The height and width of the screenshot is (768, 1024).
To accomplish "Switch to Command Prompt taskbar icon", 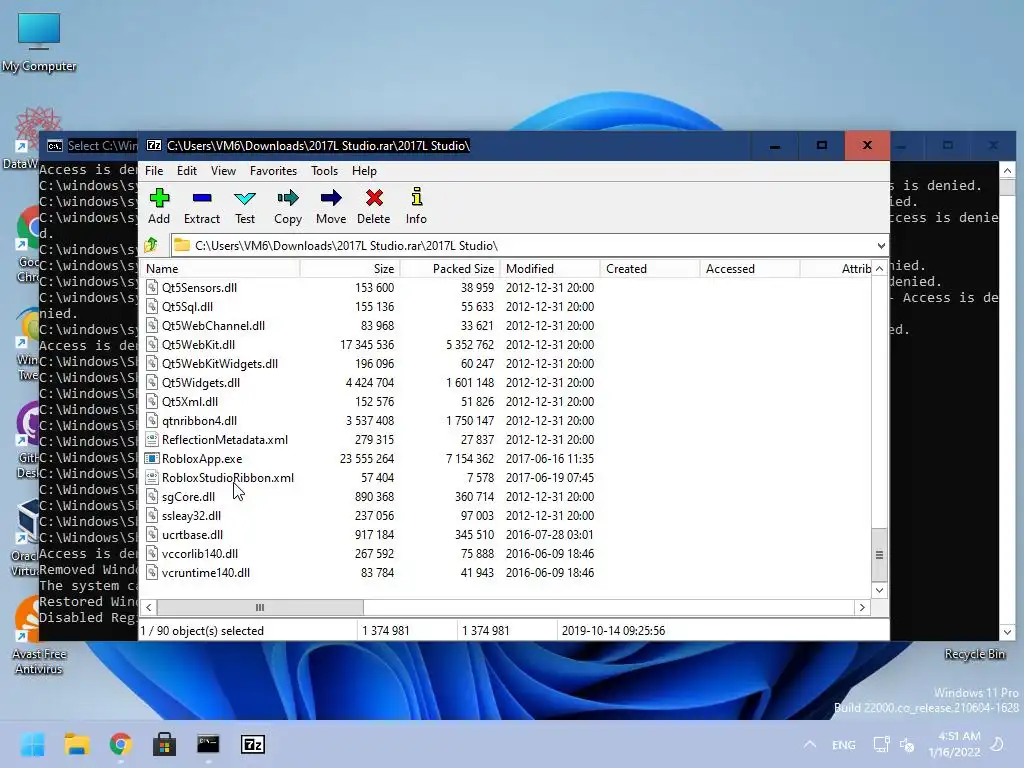I will (208, 744).
